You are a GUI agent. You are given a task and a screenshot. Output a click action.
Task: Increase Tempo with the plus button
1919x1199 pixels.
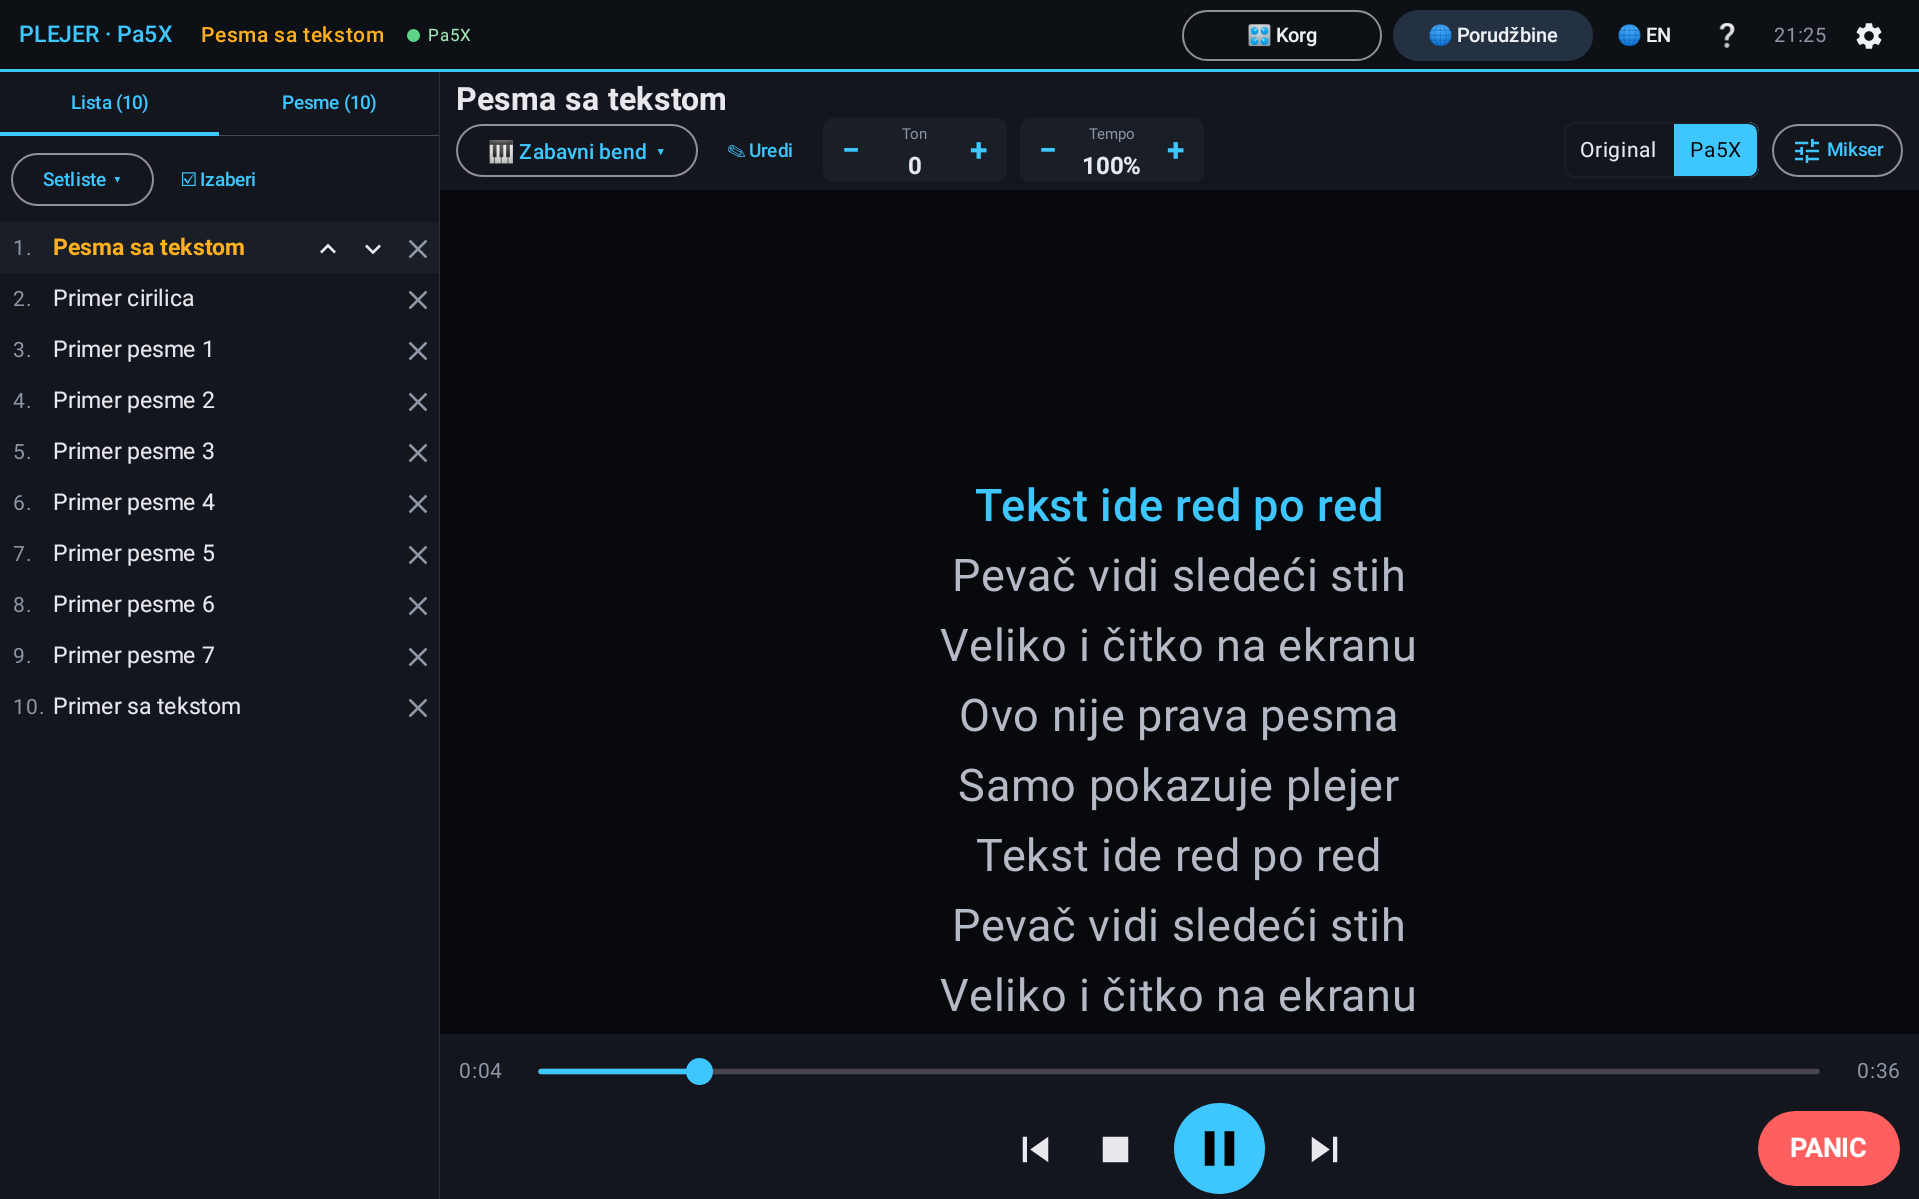(1176, 150)
